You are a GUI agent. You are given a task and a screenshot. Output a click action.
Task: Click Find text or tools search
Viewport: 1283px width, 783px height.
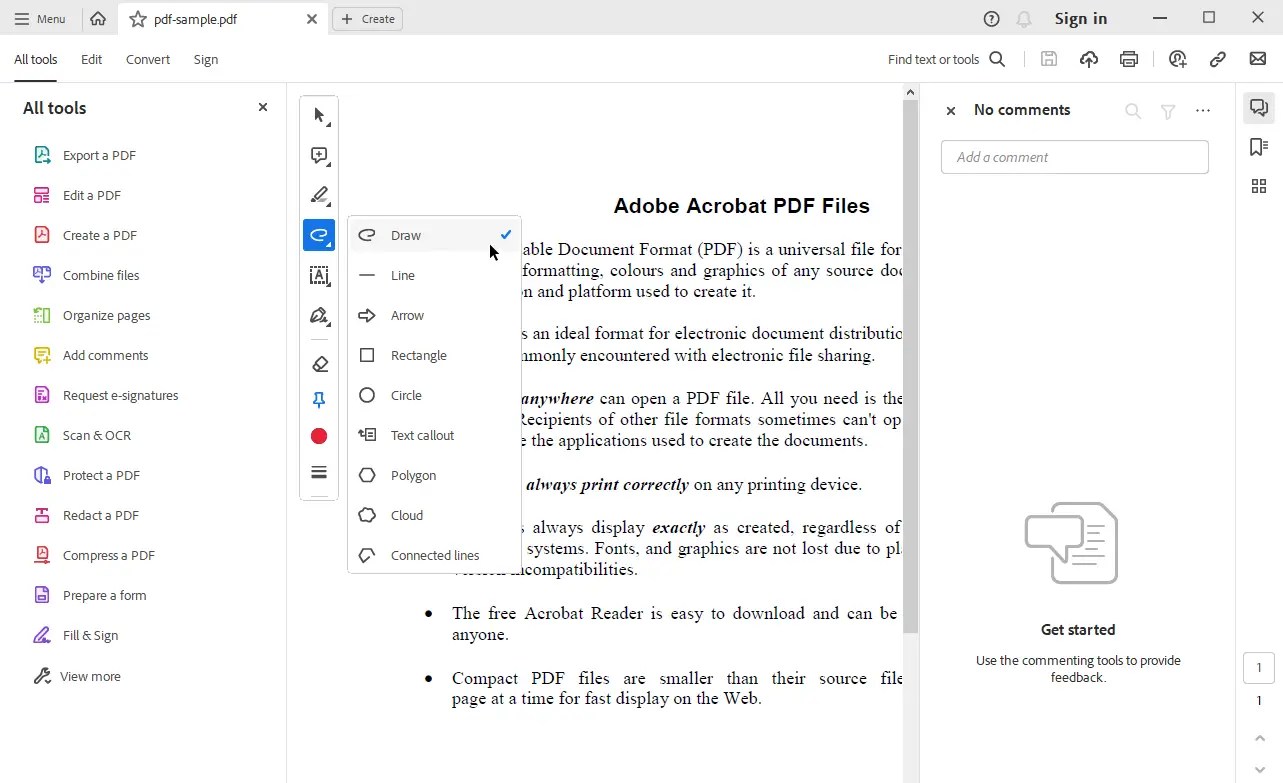coord(946,59)
